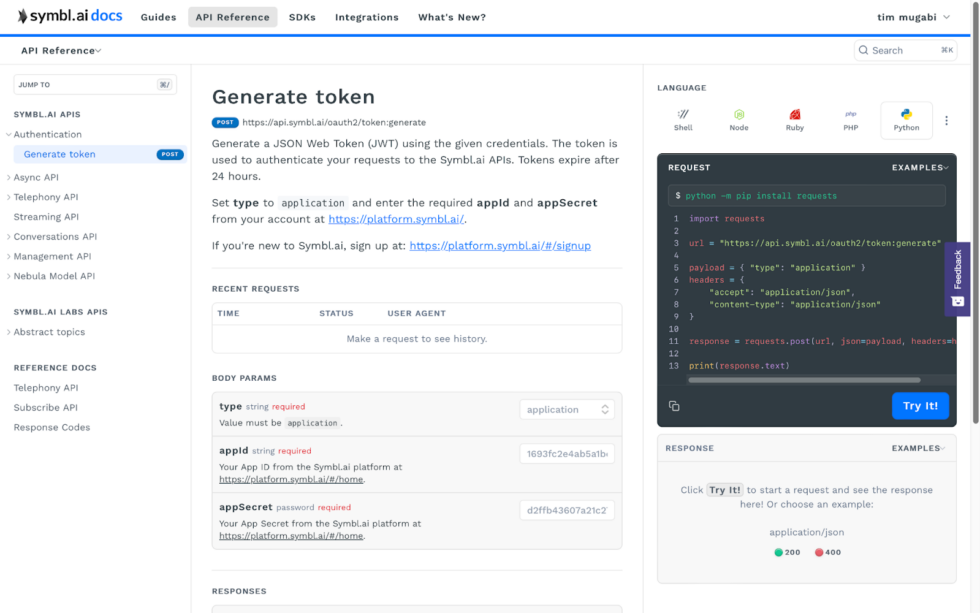Select the Node language option
The height and width of the screenshot is (613, 980).
tap(739, 120)
